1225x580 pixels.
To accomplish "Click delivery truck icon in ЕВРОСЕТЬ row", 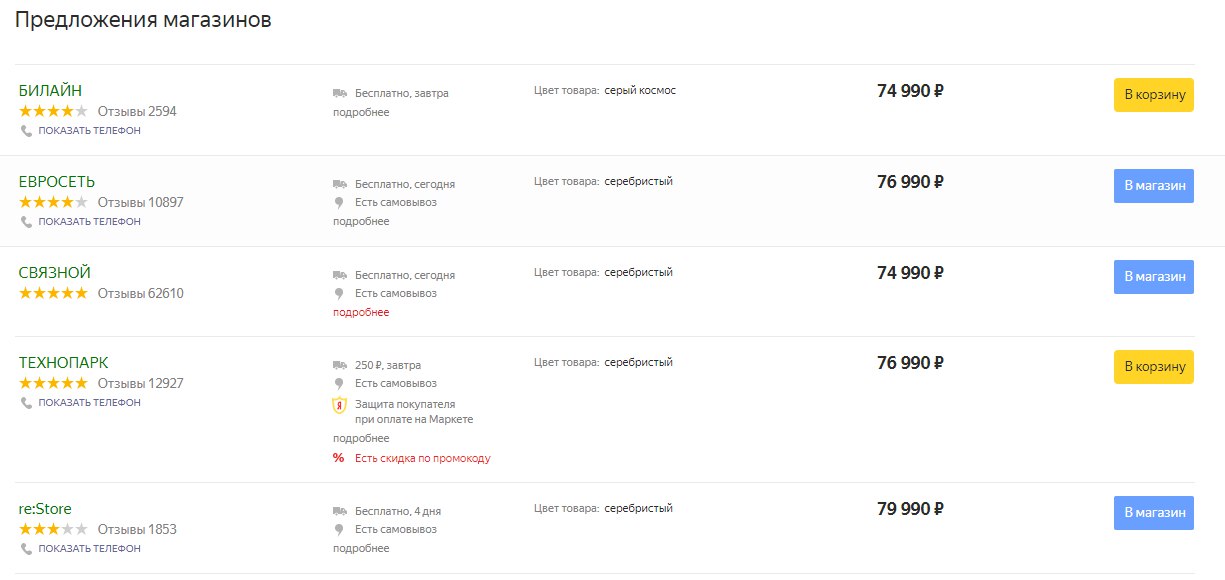I will [x=340, y=184].
